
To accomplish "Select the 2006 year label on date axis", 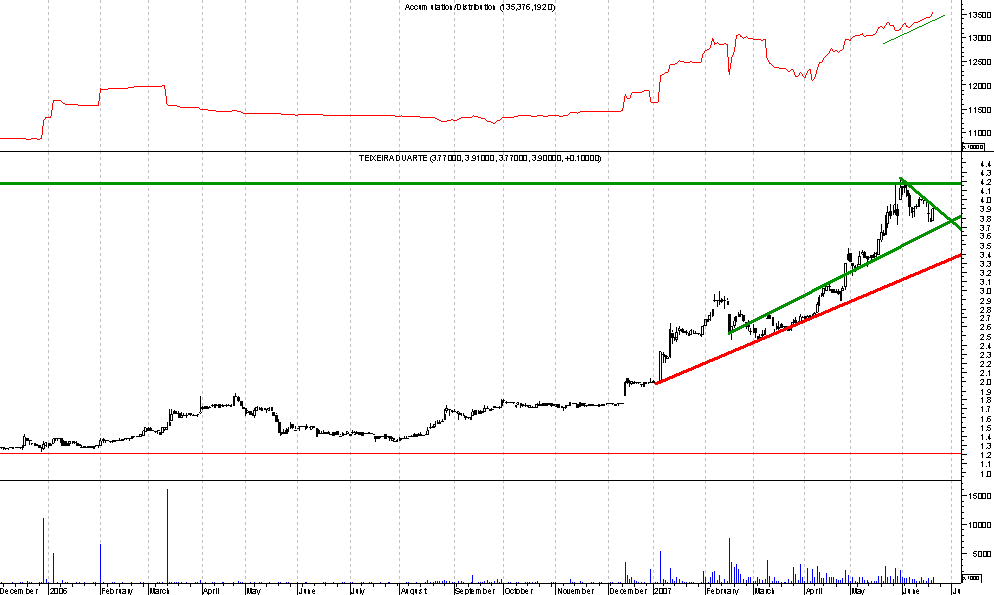I will [x=58, y=591].
